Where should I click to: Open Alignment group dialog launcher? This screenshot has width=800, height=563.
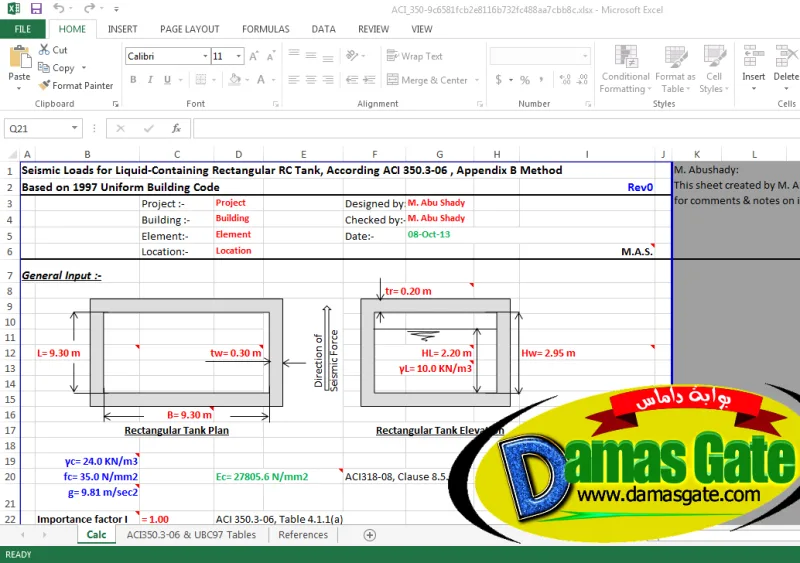pos(480,104)
